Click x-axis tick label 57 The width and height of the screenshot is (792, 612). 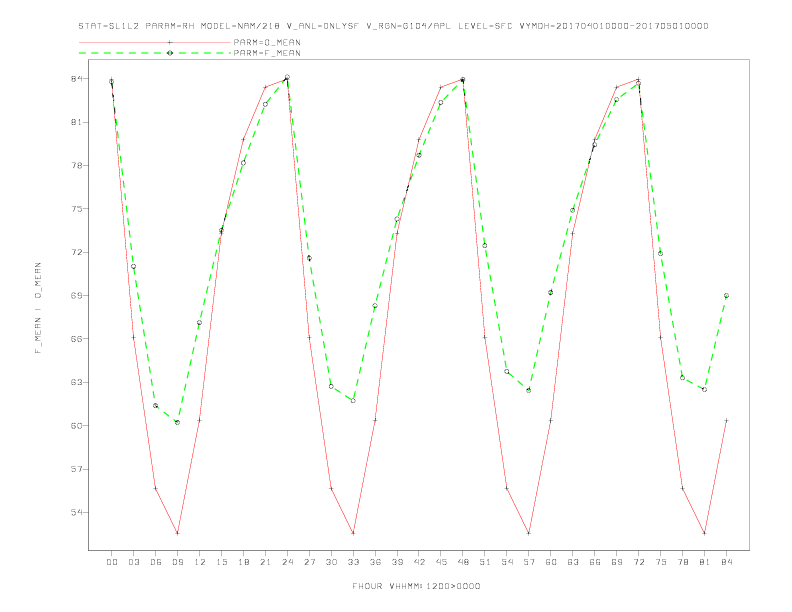(x=529, y=562)
